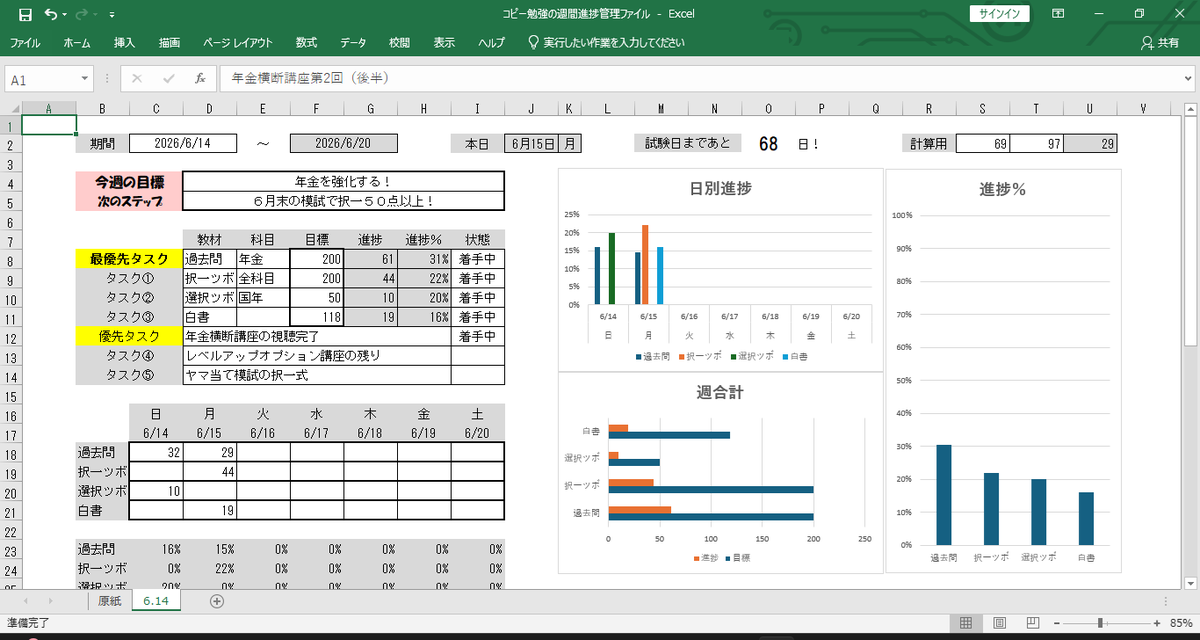Select the 6.14 sheet tab
Viewport: 1200px width, 640px height.
[x=155, y=601]
